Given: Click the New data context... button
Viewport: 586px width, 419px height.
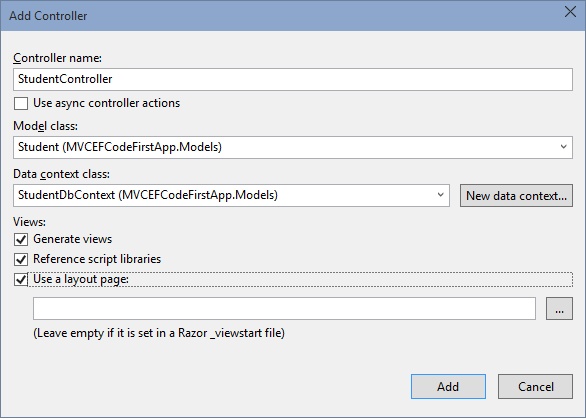Looking at the screenshot, I should (516, 195).
